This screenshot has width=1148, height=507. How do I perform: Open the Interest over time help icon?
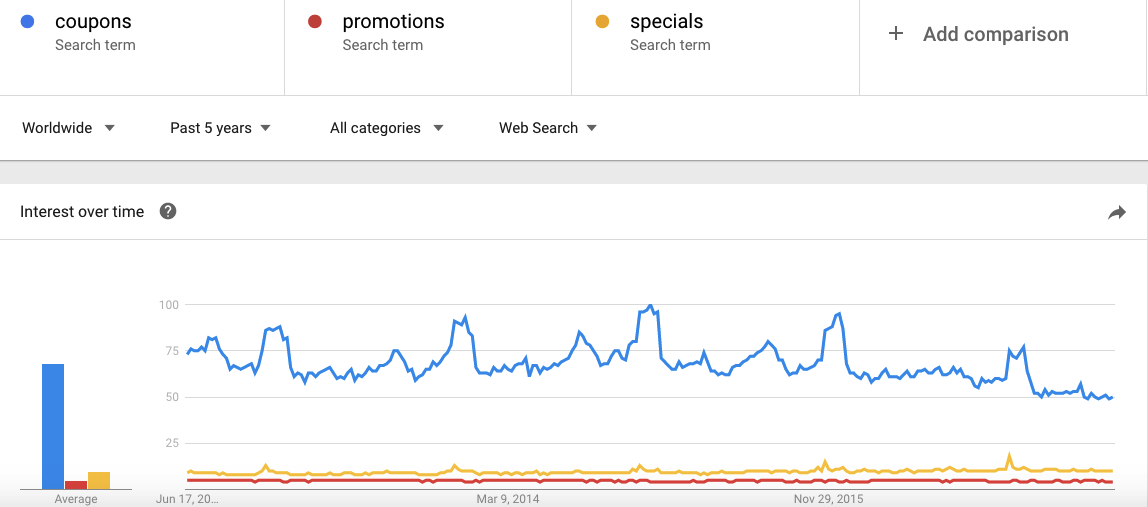pos(168,212)
